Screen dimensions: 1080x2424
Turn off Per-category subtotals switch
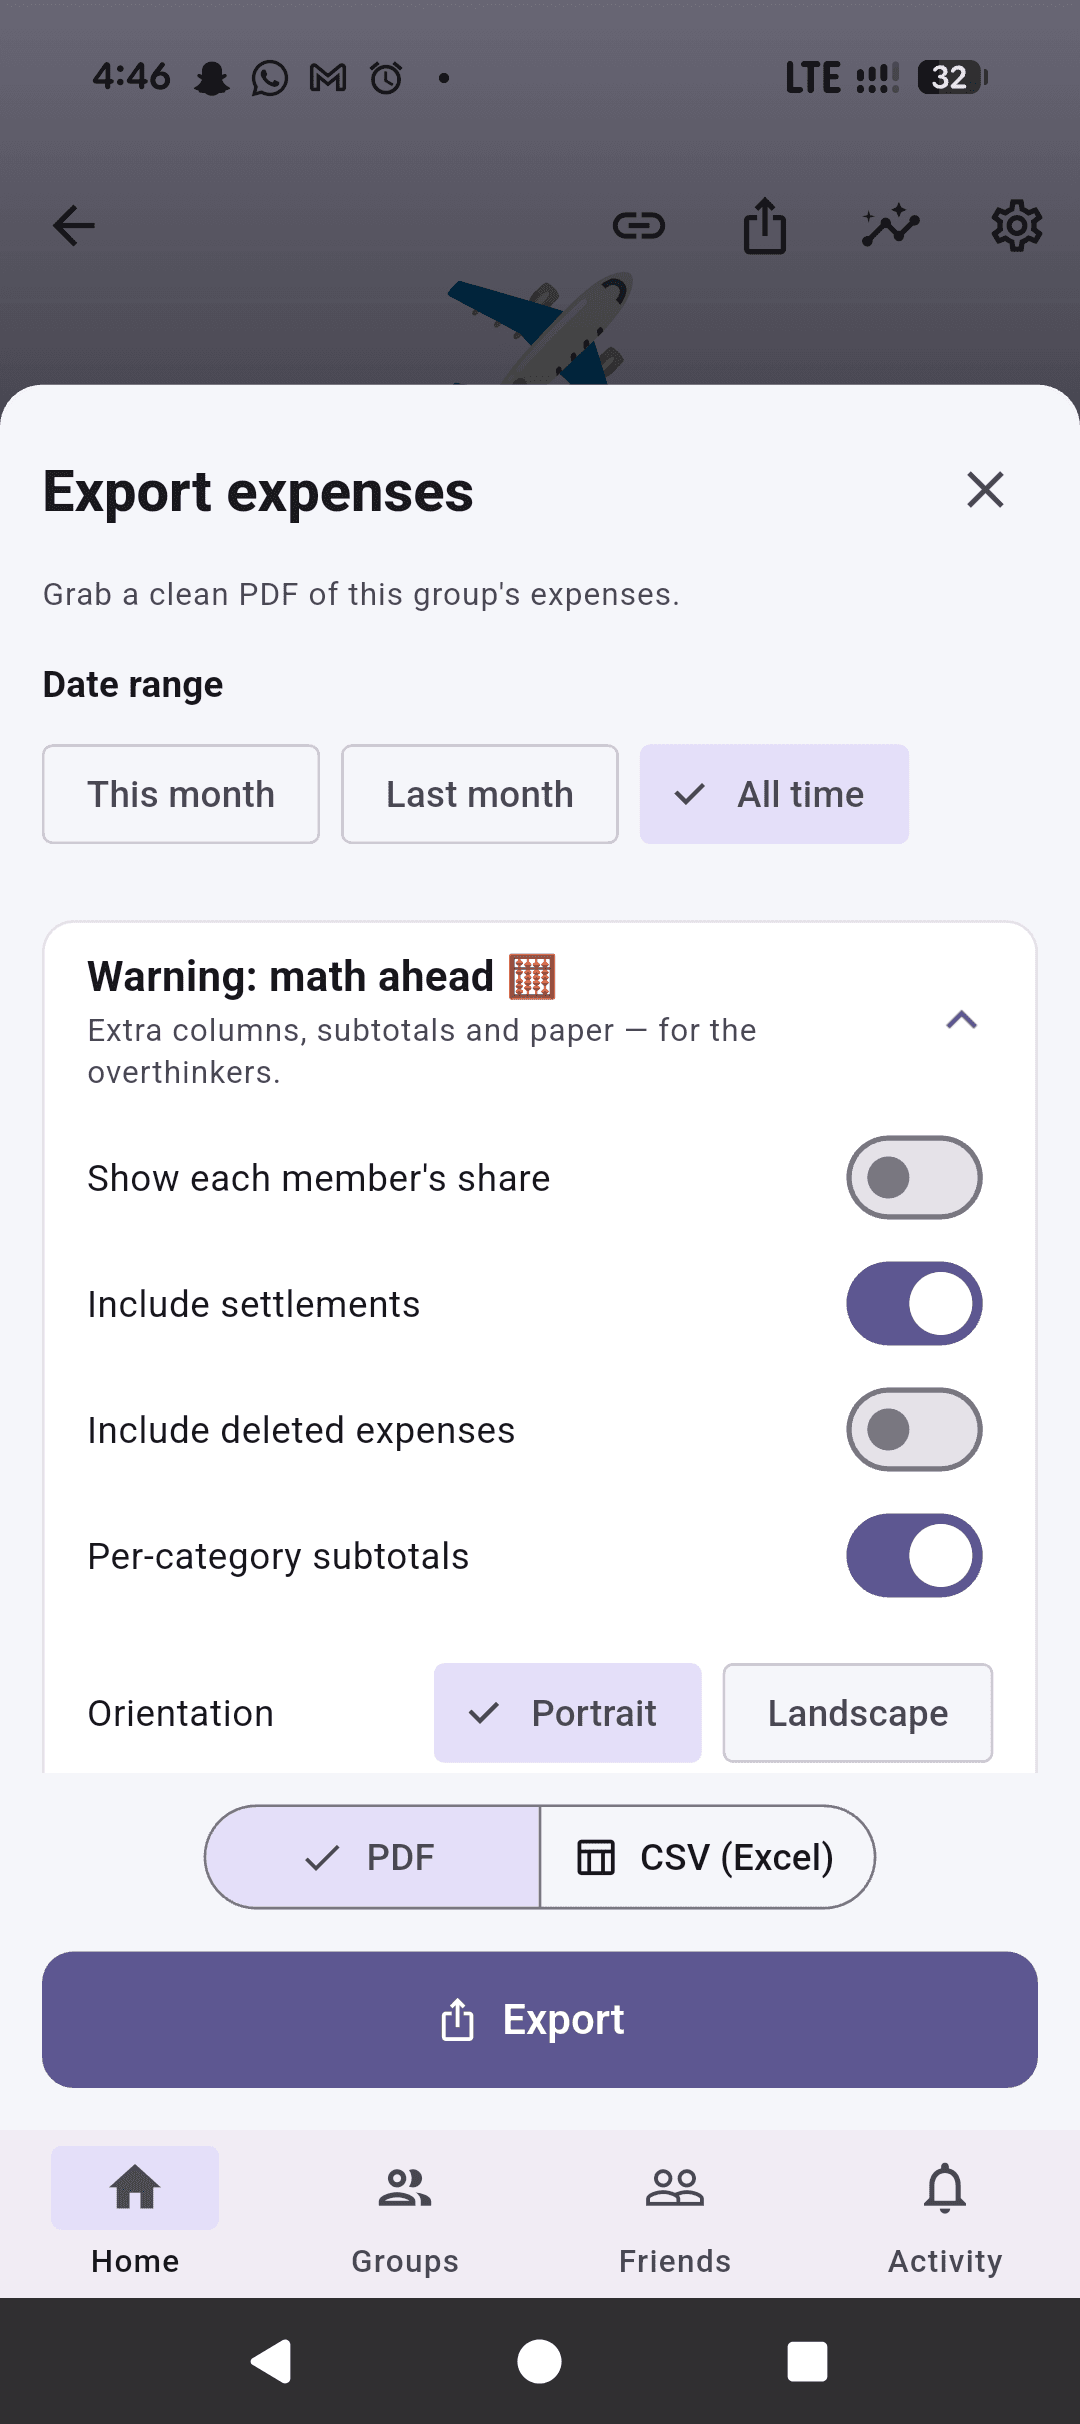tap(914, 1556)
